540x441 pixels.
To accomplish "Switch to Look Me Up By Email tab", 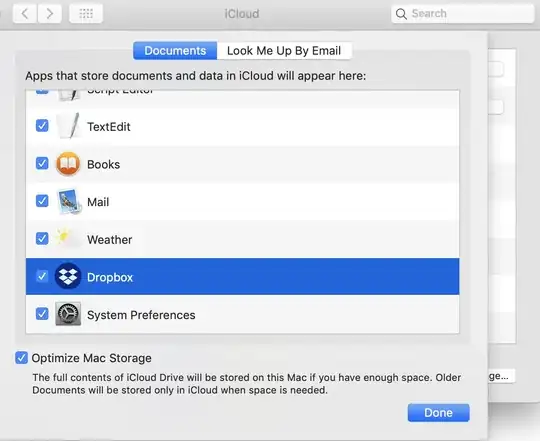I will (284, 51).
